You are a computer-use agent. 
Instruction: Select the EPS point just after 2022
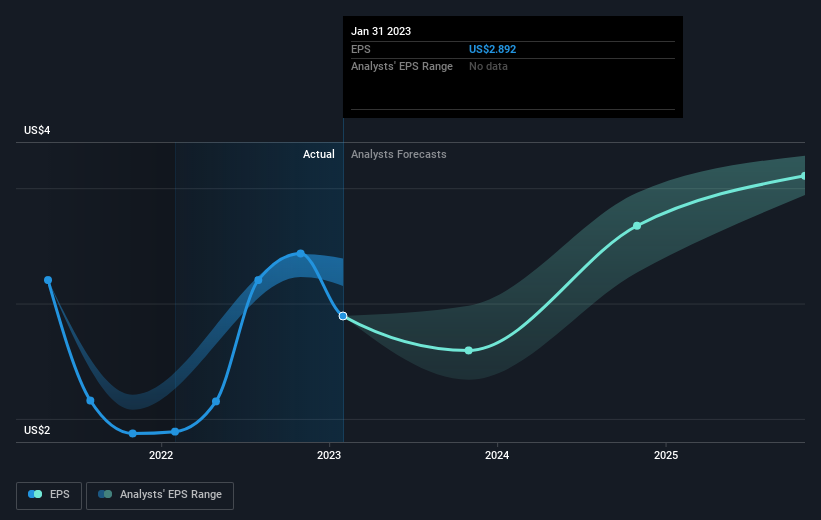tap(175, 432)
